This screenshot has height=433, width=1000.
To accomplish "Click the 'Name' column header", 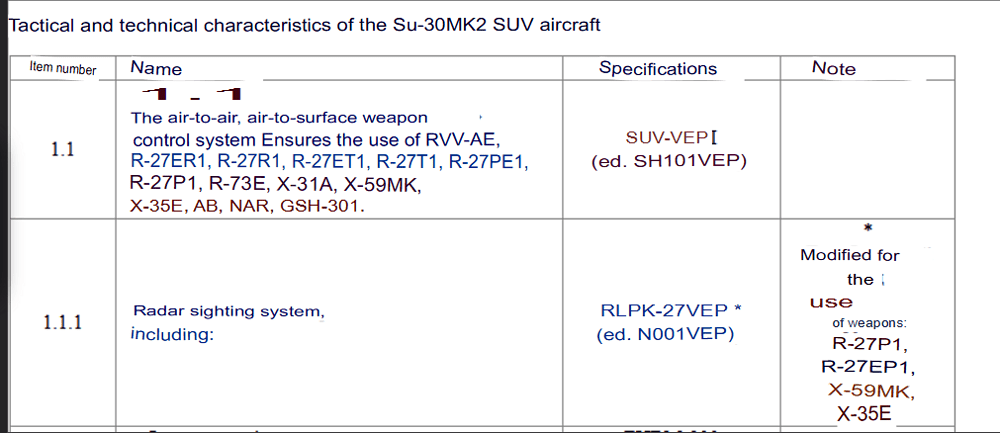I will click(x=156, y=69).
